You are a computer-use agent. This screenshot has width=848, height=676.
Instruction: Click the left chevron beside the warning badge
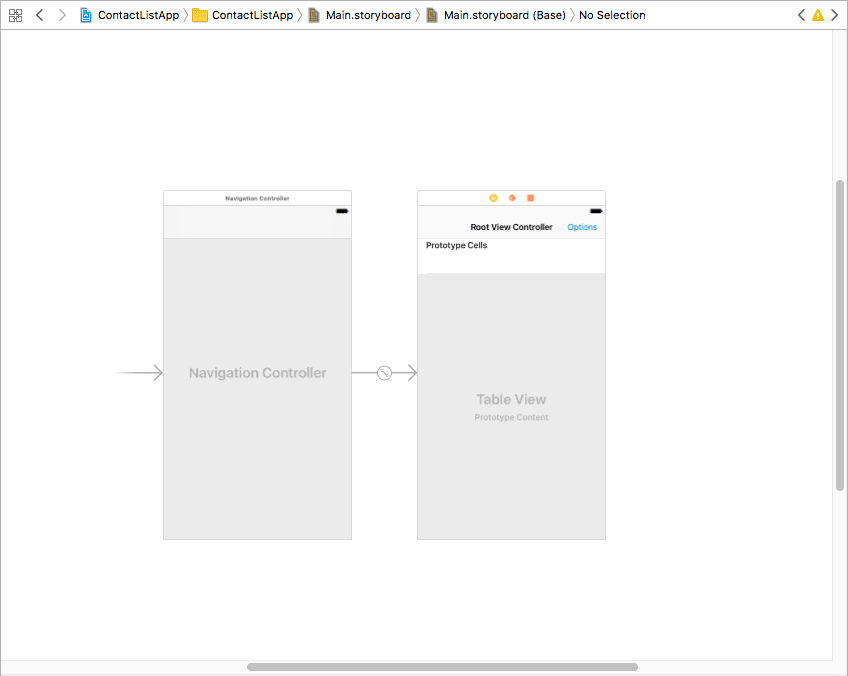point(803,15)
